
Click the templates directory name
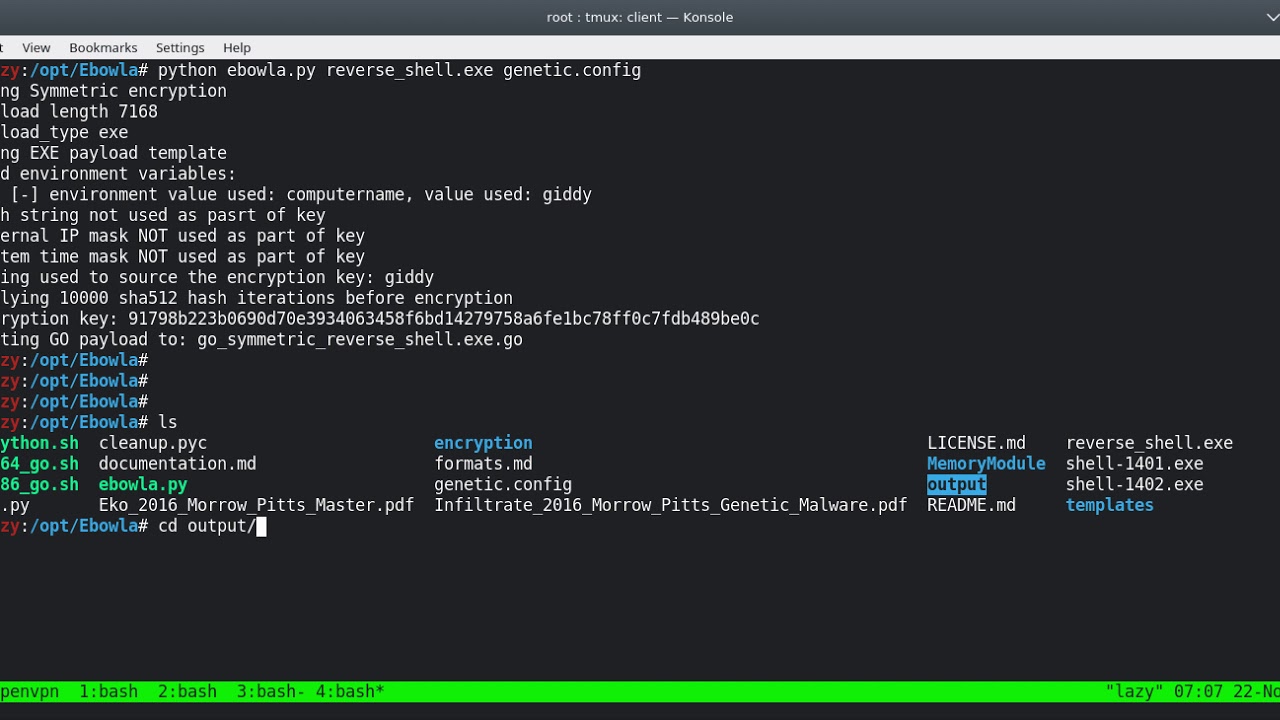(1109, 505)
